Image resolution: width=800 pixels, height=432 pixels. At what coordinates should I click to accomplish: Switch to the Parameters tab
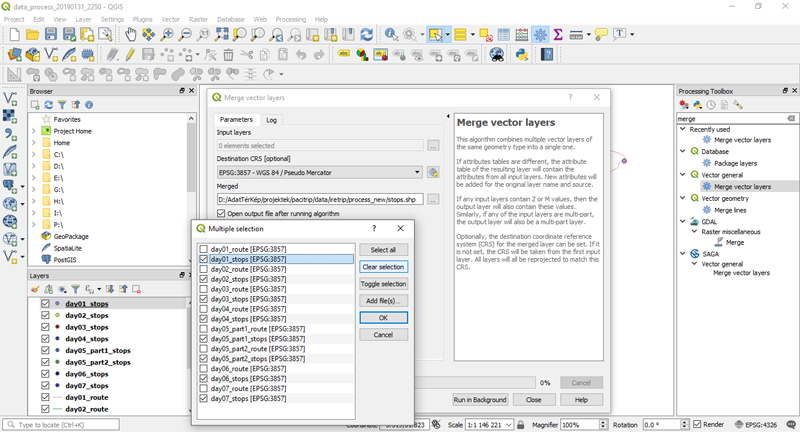236,119
